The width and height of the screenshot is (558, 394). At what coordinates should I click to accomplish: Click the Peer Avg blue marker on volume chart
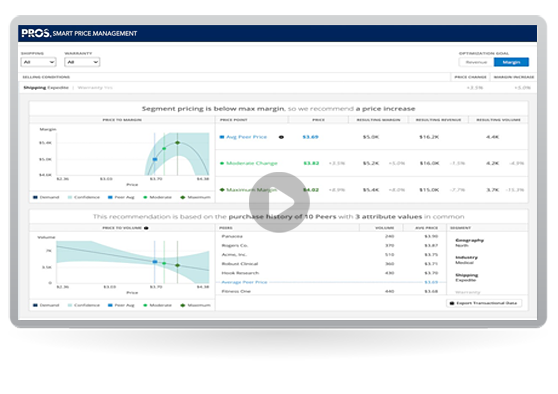tap(155, 262)
